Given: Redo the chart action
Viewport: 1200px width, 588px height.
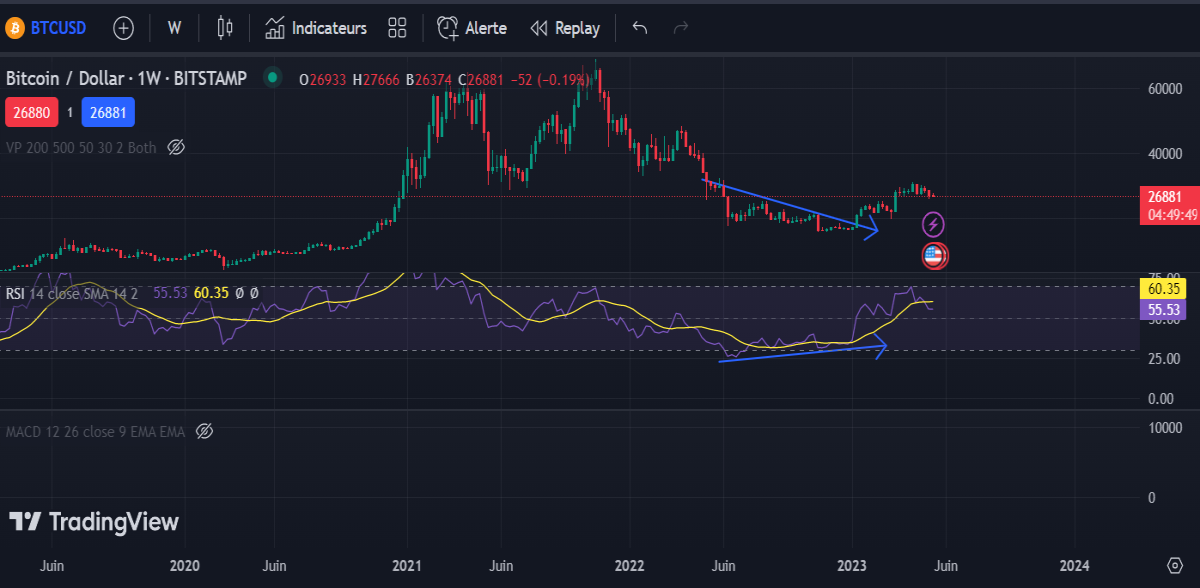Looking at the screenshot, I should point(681,28).
